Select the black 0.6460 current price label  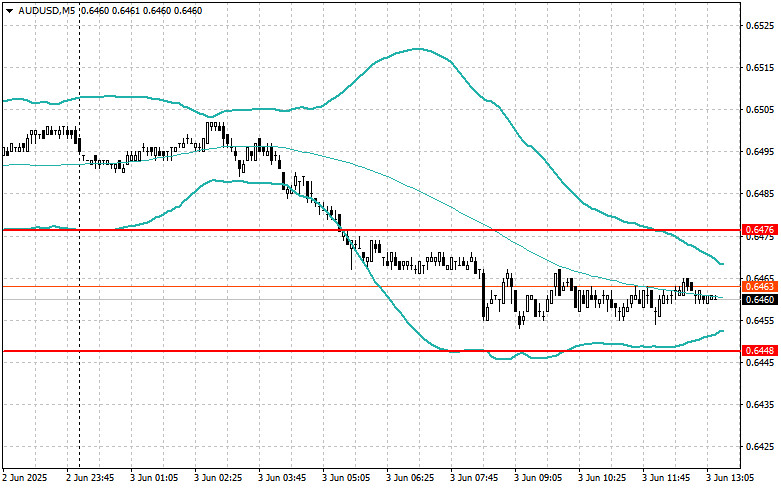(x=760, y=299)
